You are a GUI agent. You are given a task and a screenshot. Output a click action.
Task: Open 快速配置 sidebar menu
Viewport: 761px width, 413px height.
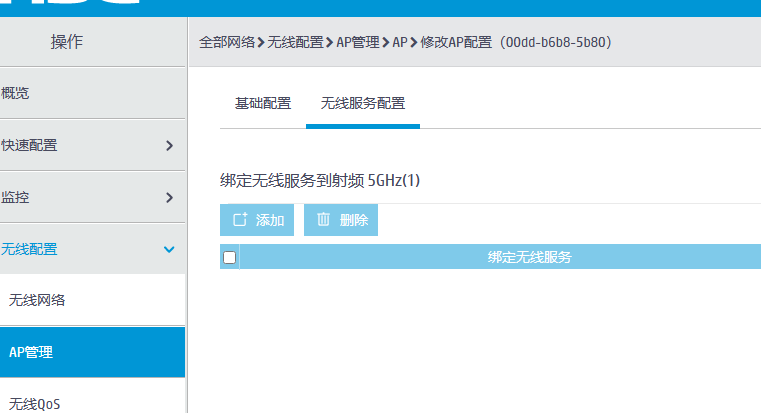[92, 145]
